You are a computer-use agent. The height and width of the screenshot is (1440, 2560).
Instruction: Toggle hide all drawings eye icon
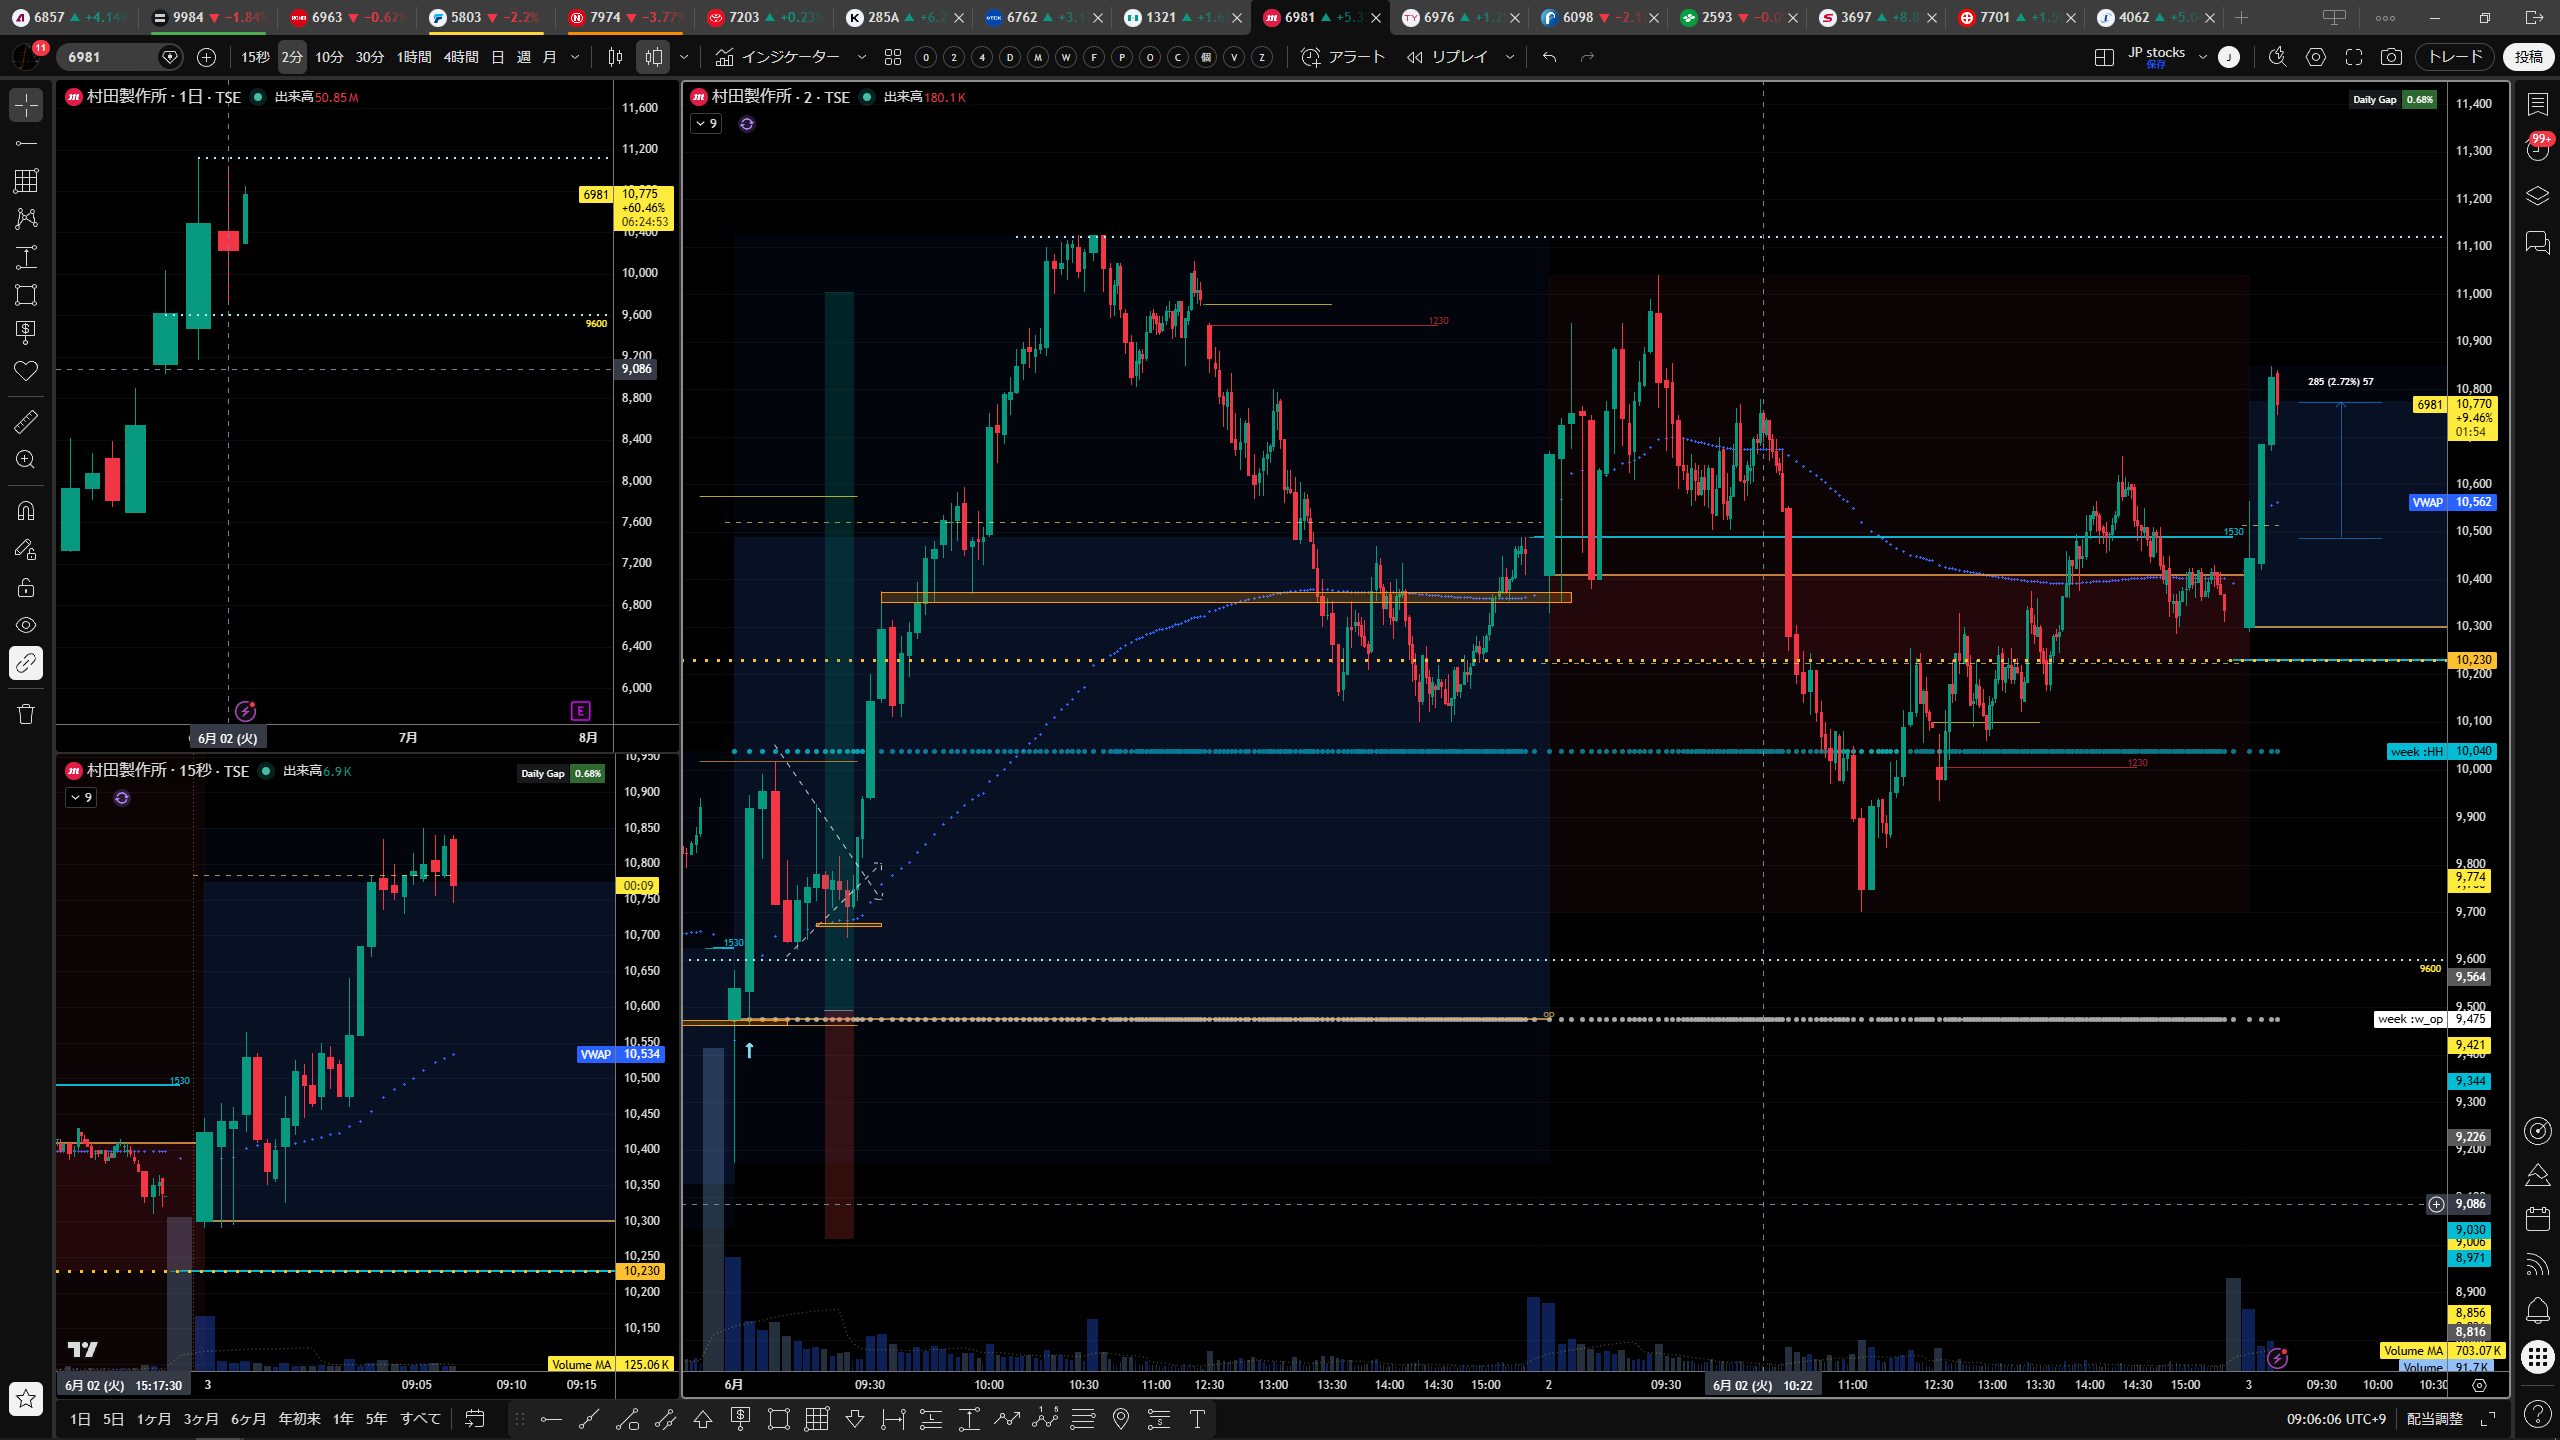26,625
